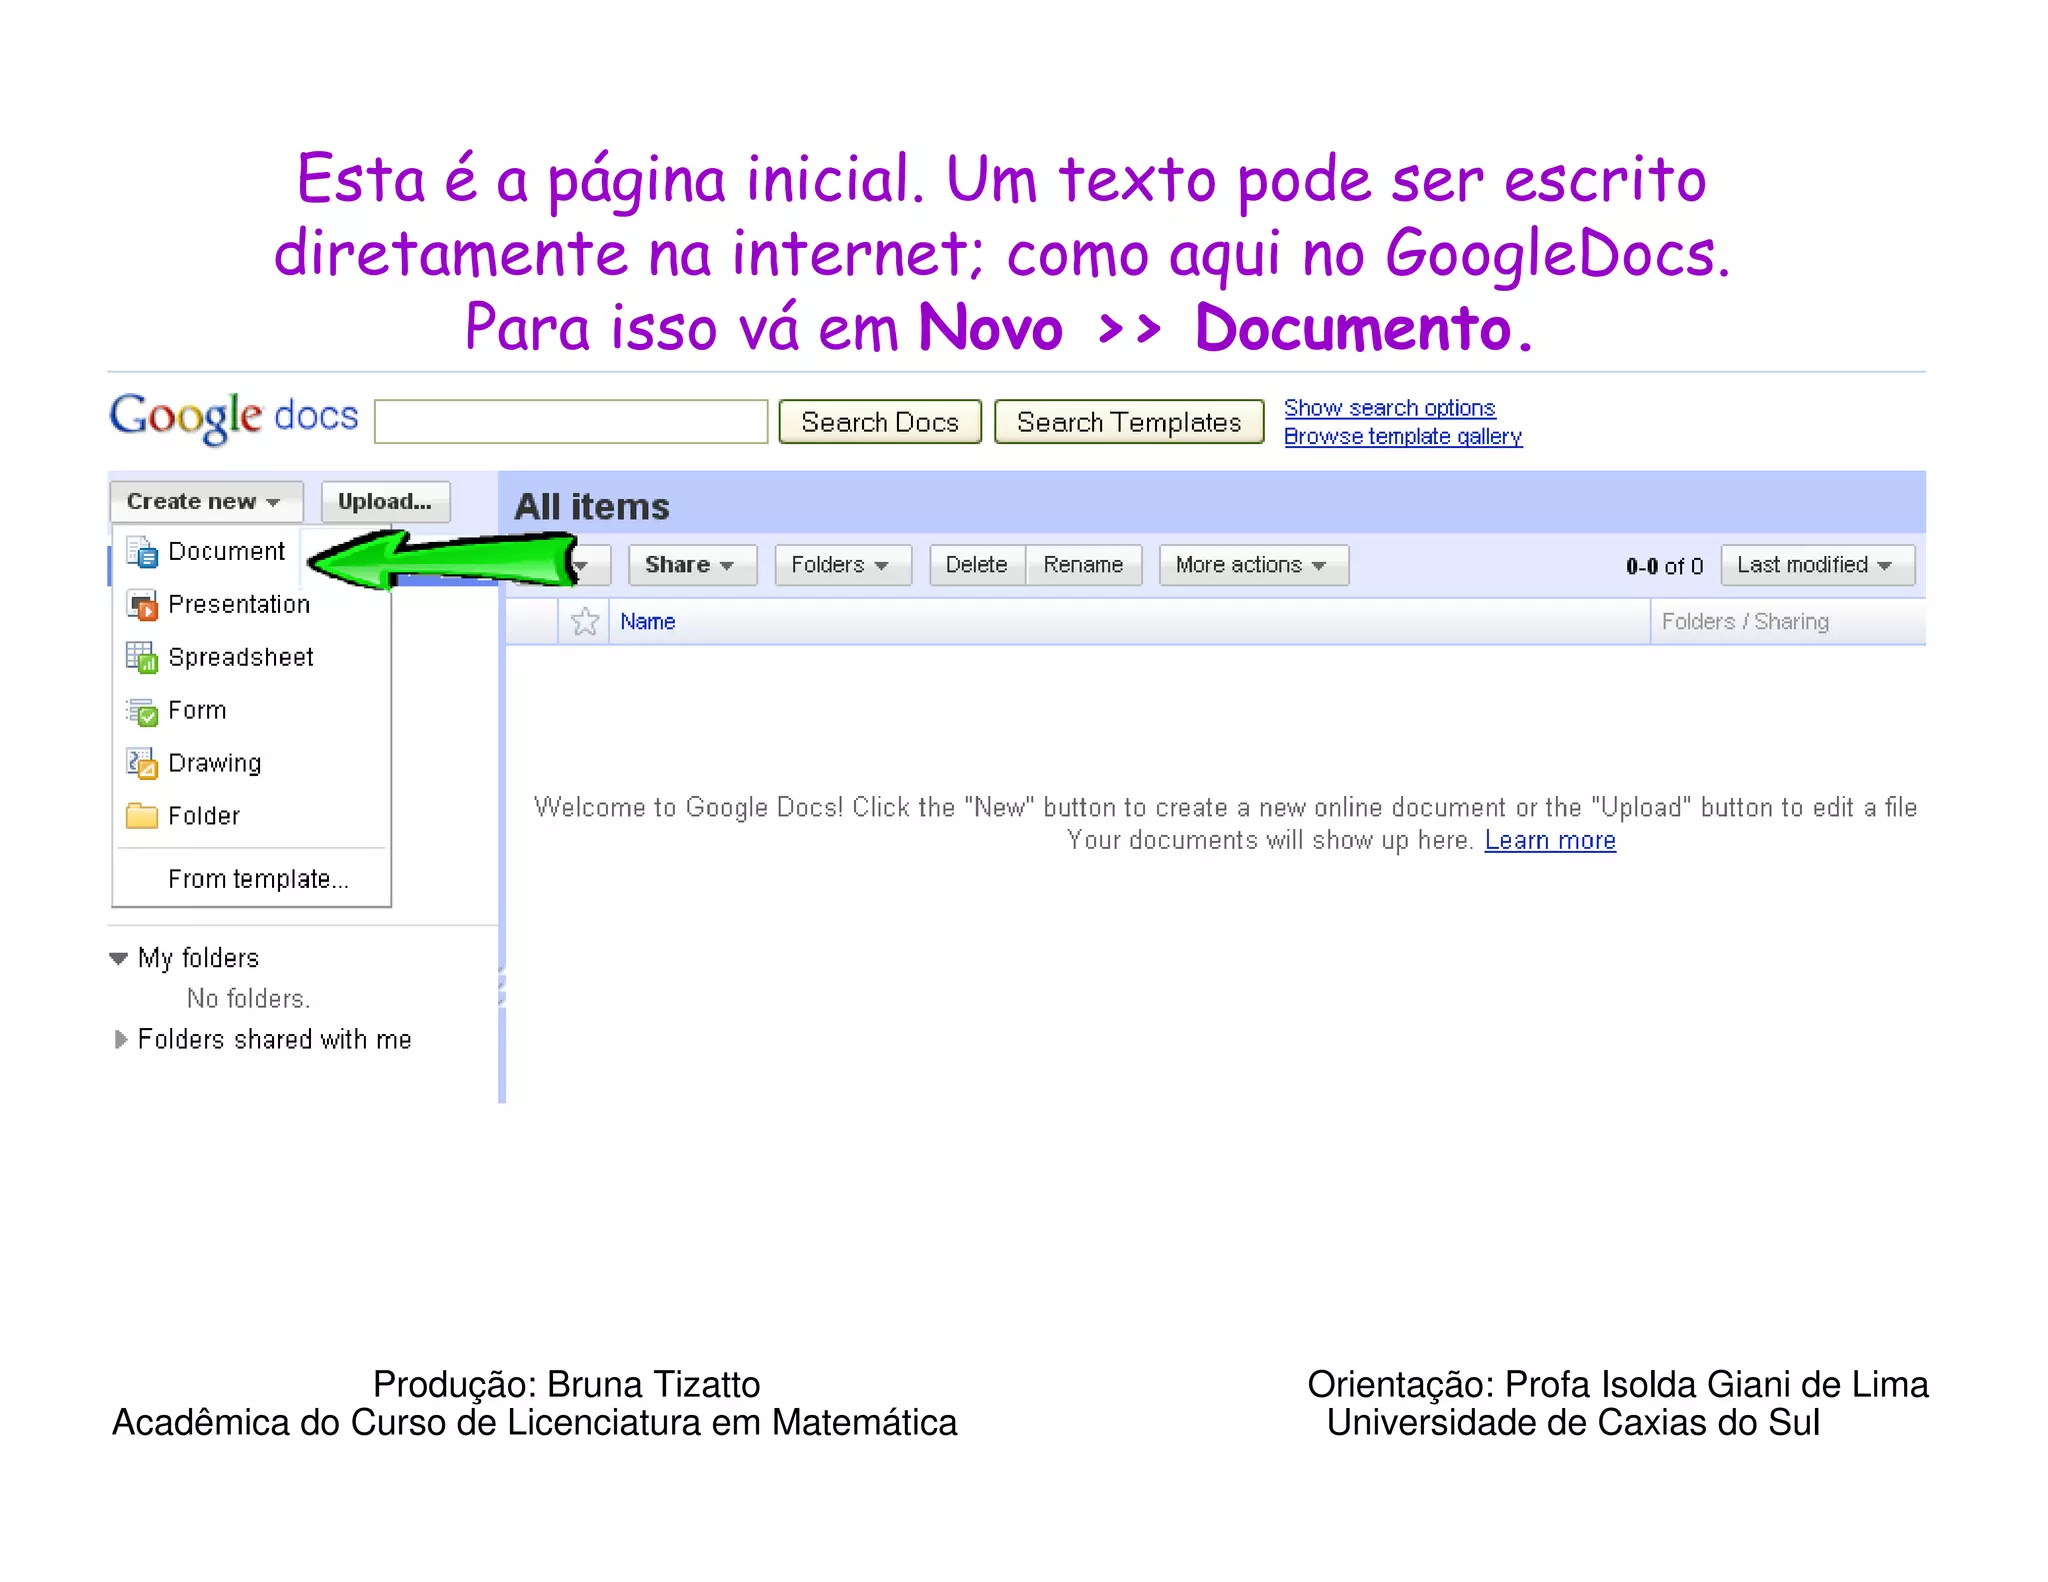Click the Spreadsheet icon in the menu
Screen dimensions: 2048x1582
[142, 657]
